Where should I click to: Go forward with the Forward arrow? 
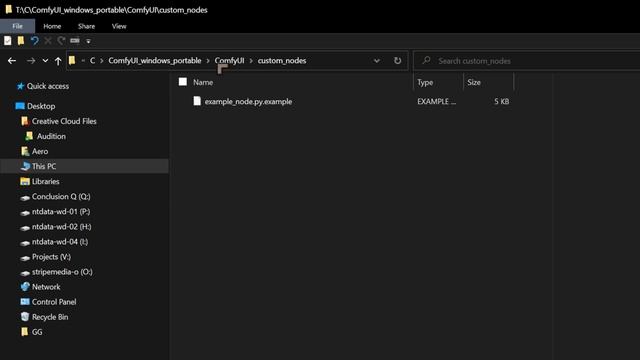coord(31,61)
